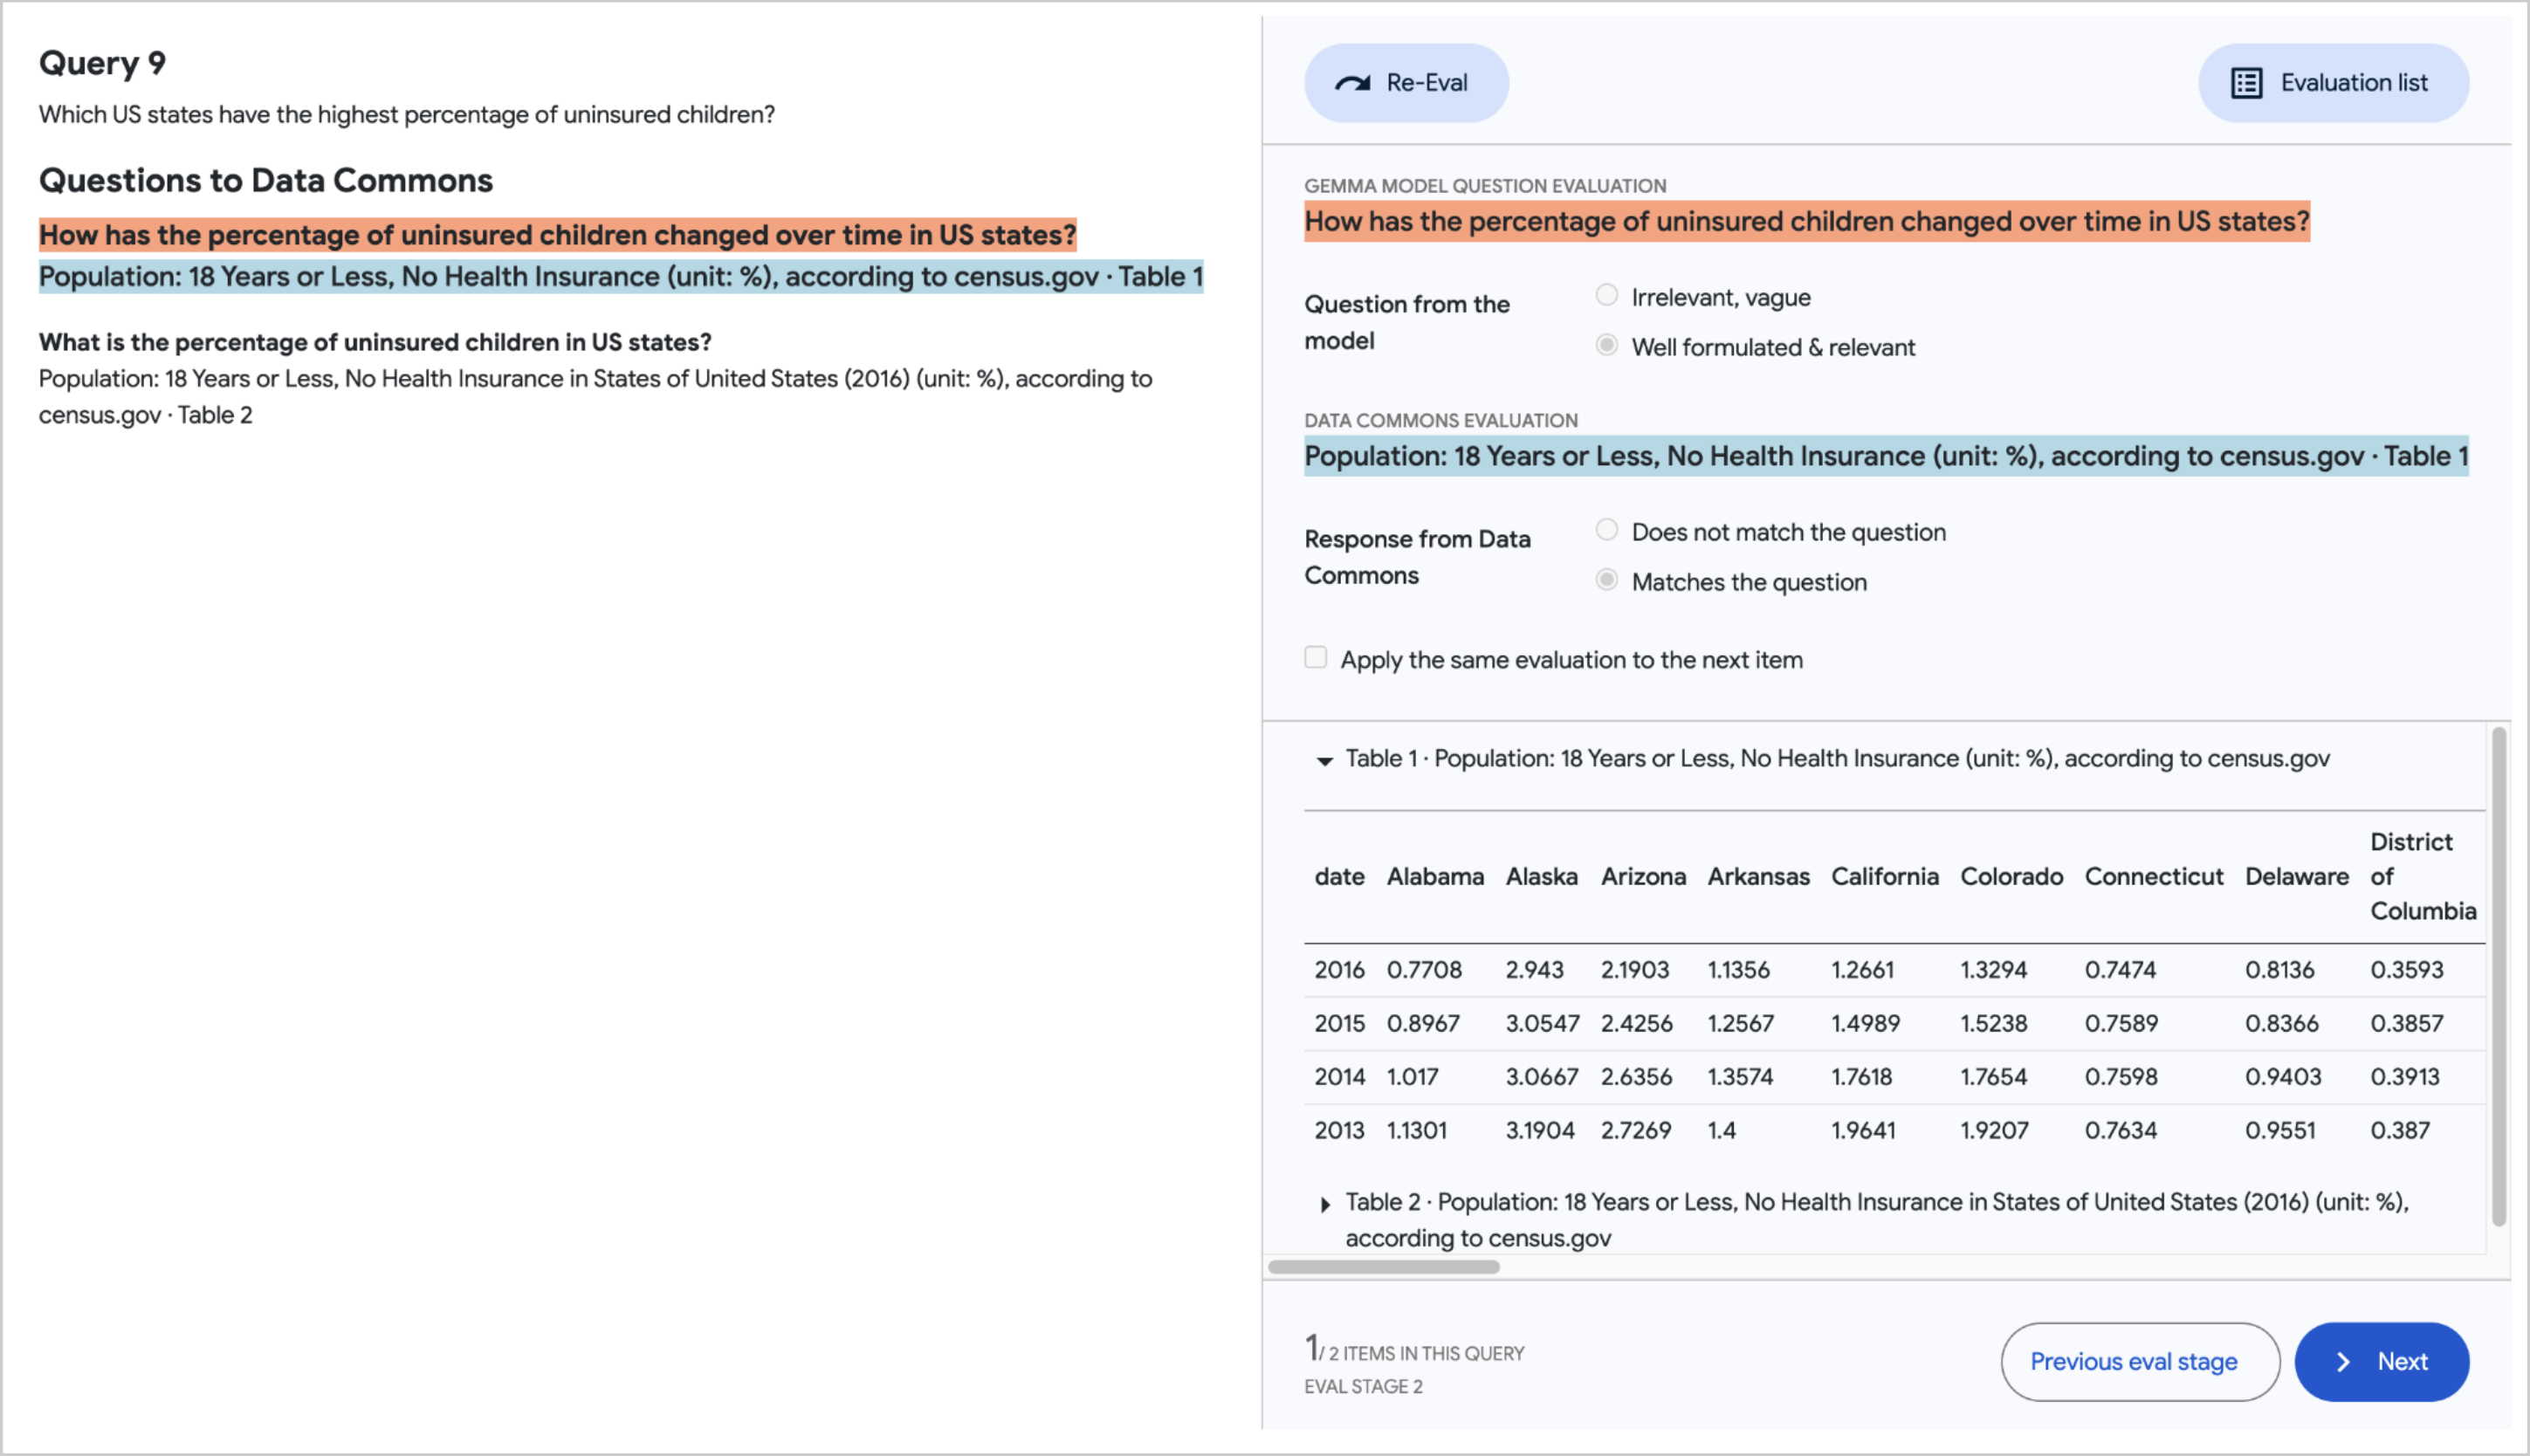Check 'Apply the same evaluation to next item'

point(1315,658)
